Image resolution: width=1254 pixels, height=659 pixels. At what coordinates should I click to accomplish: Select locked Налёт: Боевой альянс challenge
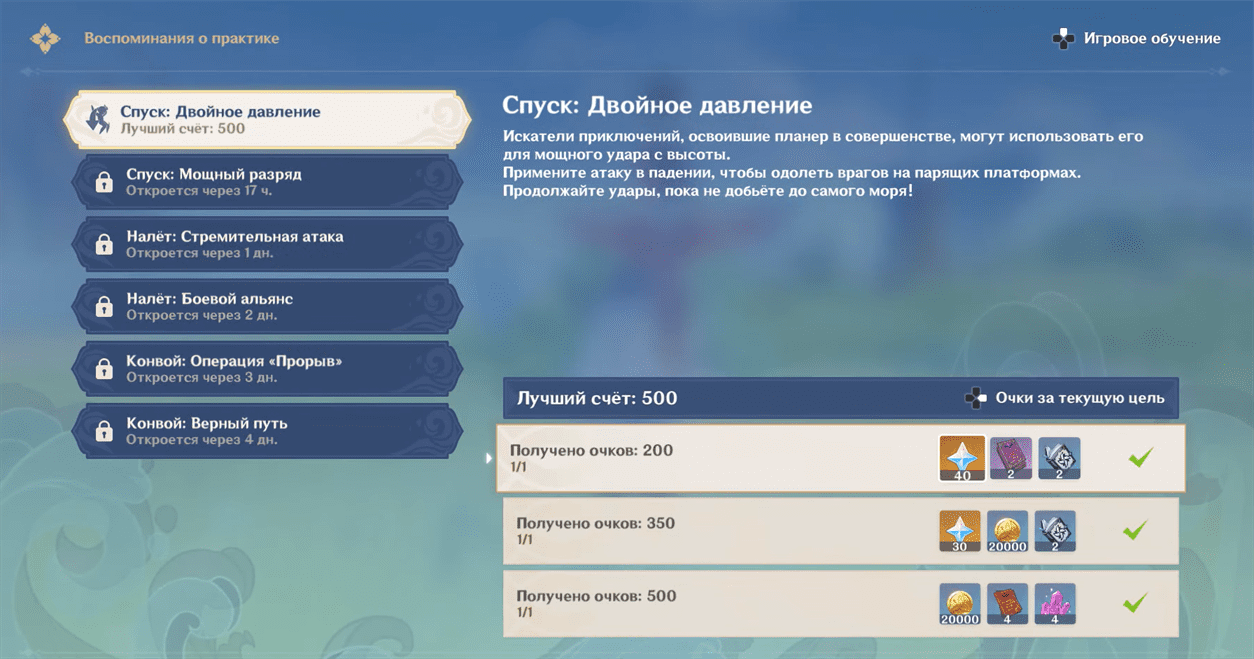(x=267, y=306)
